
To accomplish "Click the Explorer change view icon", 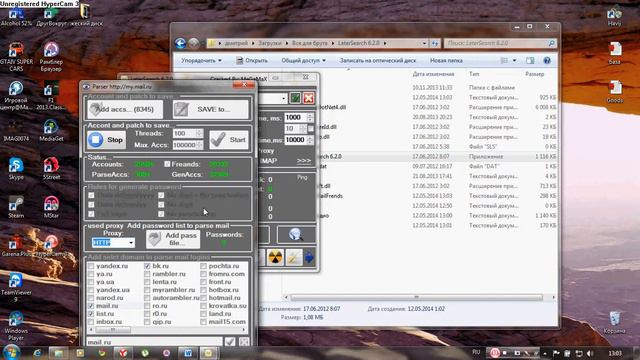I will click(x=504, y=60).
